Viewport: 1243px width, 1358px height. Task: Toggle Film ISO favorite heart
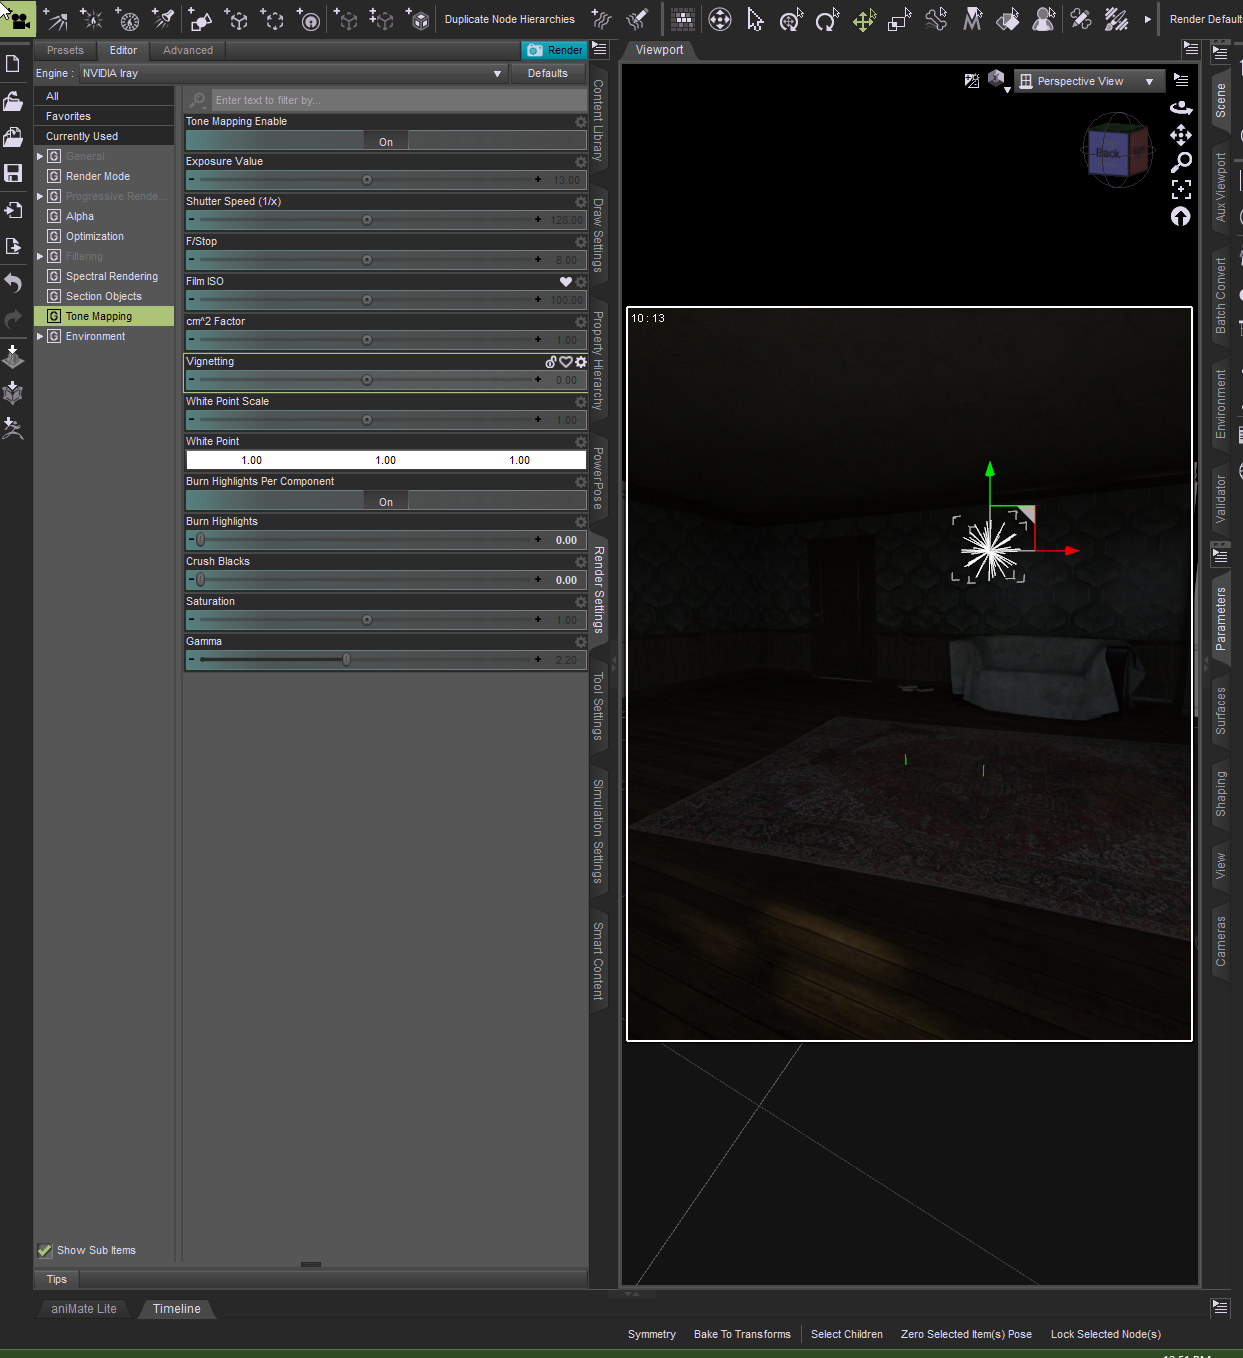tap(566, 282)
